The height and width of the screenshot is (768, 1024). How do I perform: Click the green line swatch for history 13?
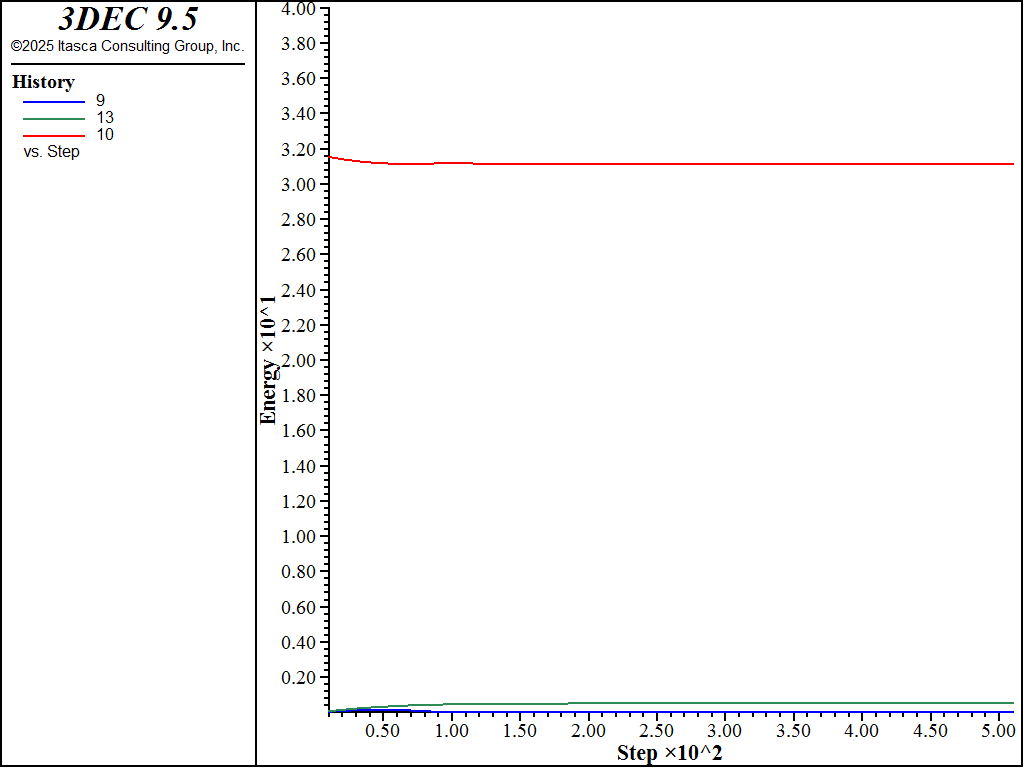(54, 119)
